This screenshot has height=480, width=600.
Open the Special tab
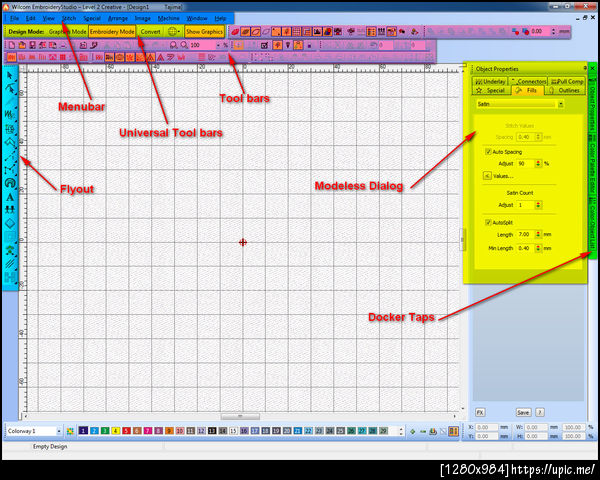(x=491, y=90)
